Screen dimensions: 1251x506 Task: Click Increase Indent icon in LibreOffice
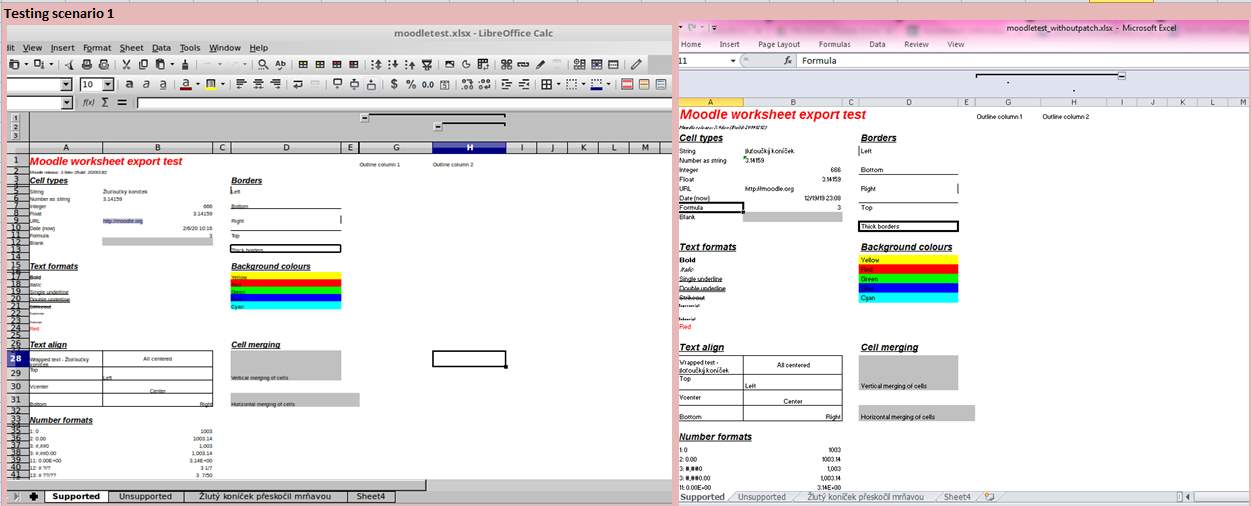[x=507, y=84]
